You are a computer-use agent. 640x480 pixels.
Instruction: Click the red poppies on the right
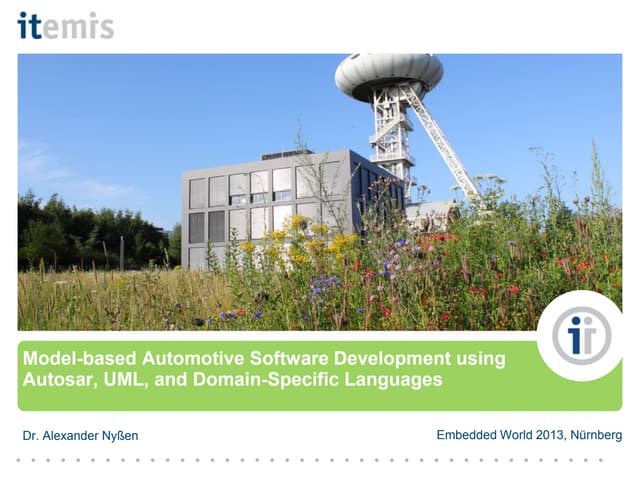click(580, 266)
